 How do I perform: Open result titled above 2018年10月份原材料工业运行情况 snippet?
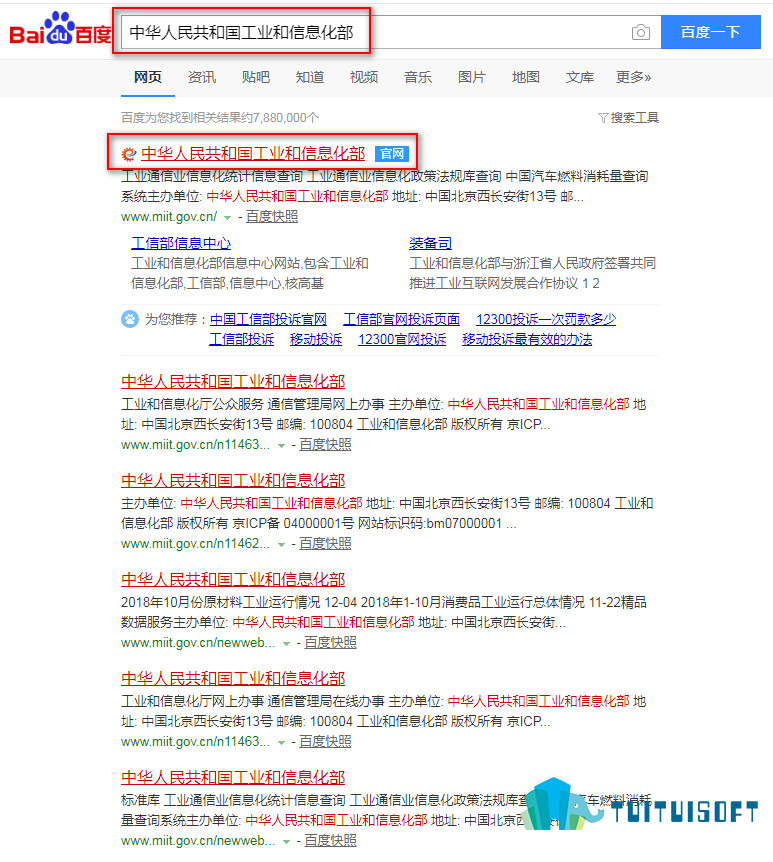coord(233,579)
